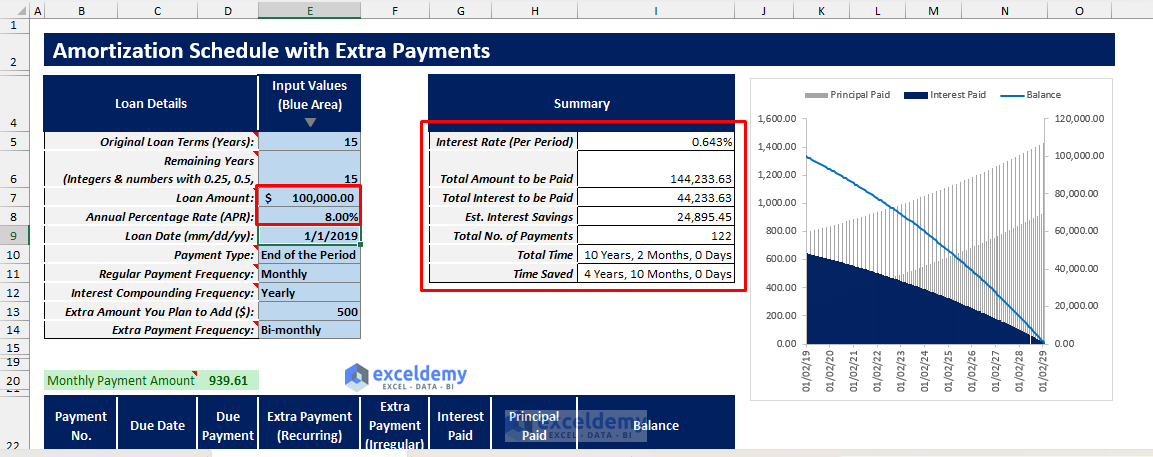Click the Balance table header
This screenshot has height=457, width=1153.
tap(656, 425)
